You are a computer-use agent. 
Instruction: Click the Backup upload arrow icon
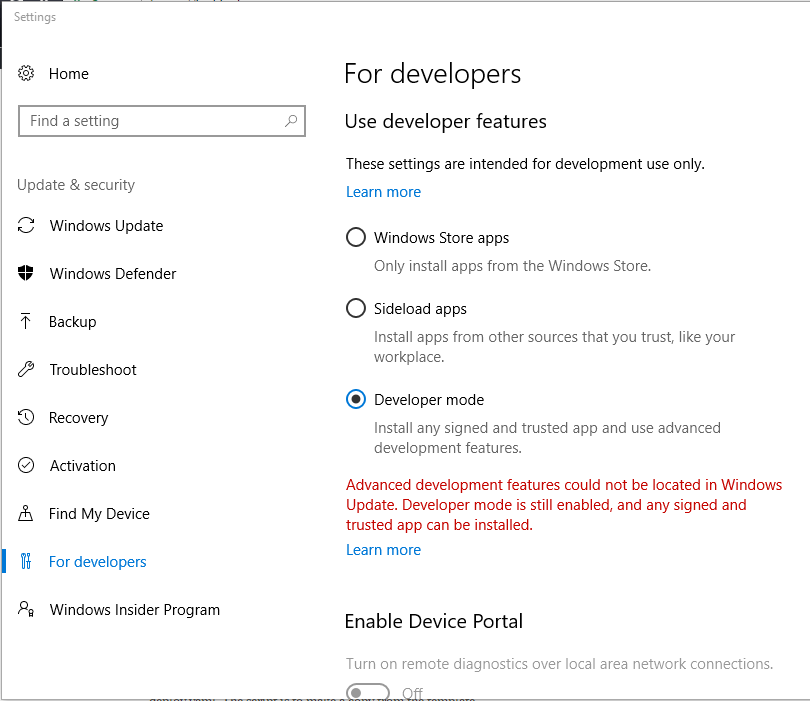click(x=27, y=322)
